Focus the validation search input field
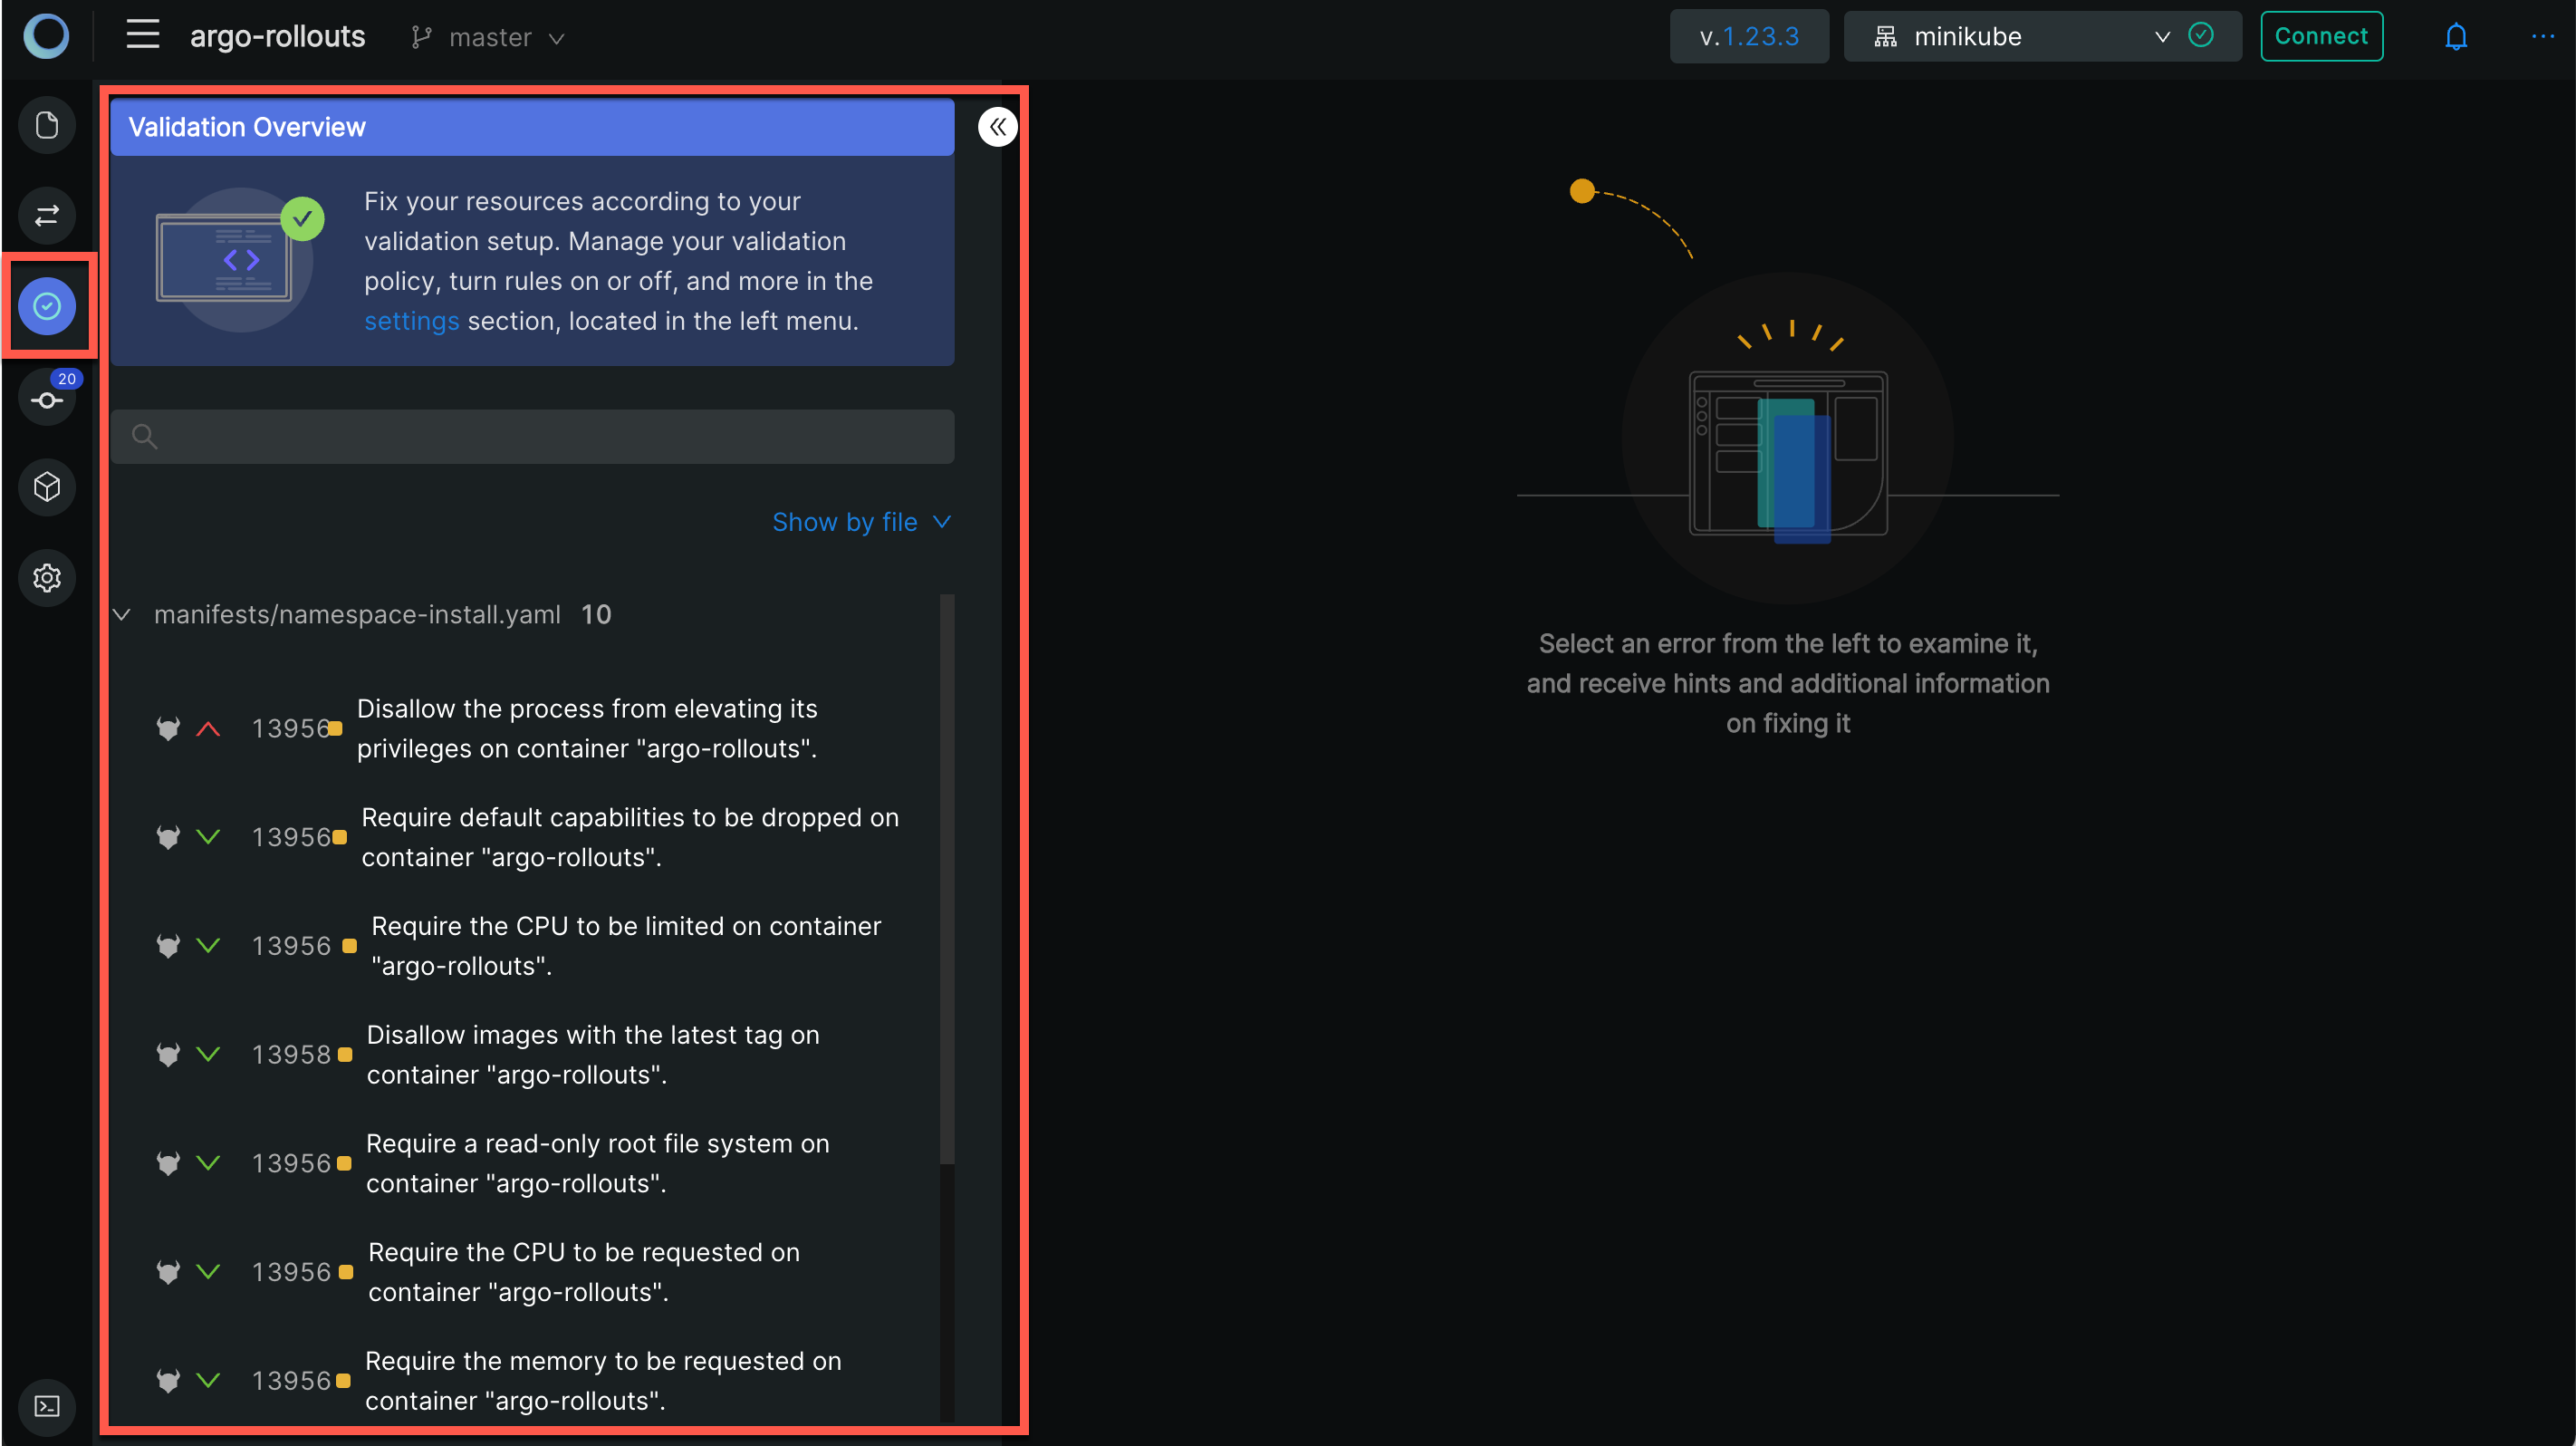The height and width of the screenshot is (1446, 2576). pos(532,436)
